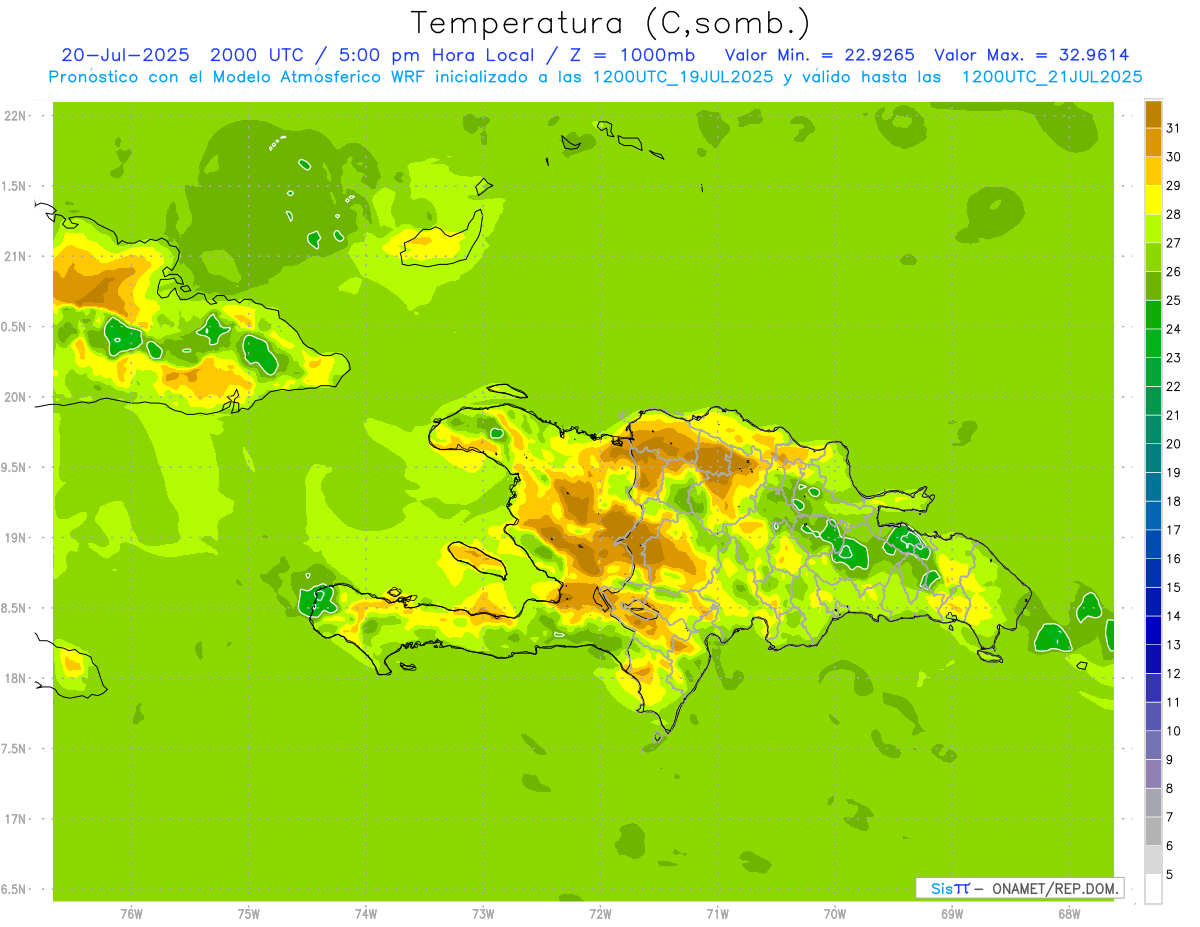Click the legend scale label 20
1200x927 pixels.
pyautogui.click(x=1174, y=444)
